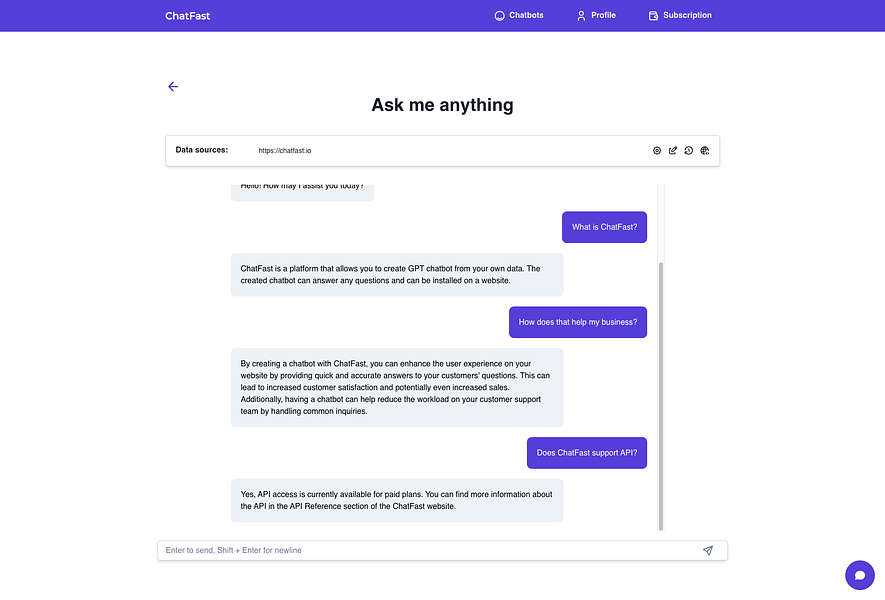This screenshot has height=600, width=885.
Task: Open the Profile menu item
Action: coord(604,15)
